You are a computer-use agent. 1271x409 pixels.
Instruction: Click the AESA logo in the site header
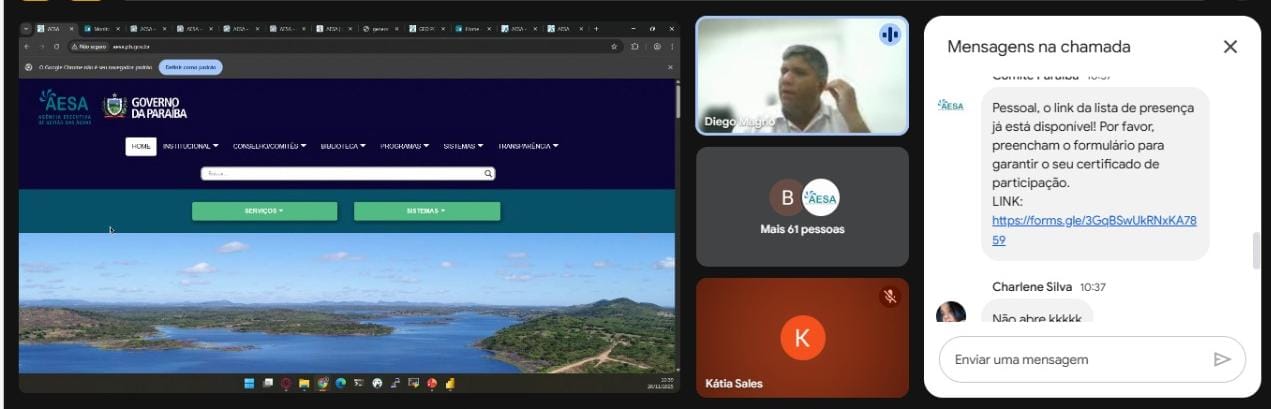coord(64,105)
